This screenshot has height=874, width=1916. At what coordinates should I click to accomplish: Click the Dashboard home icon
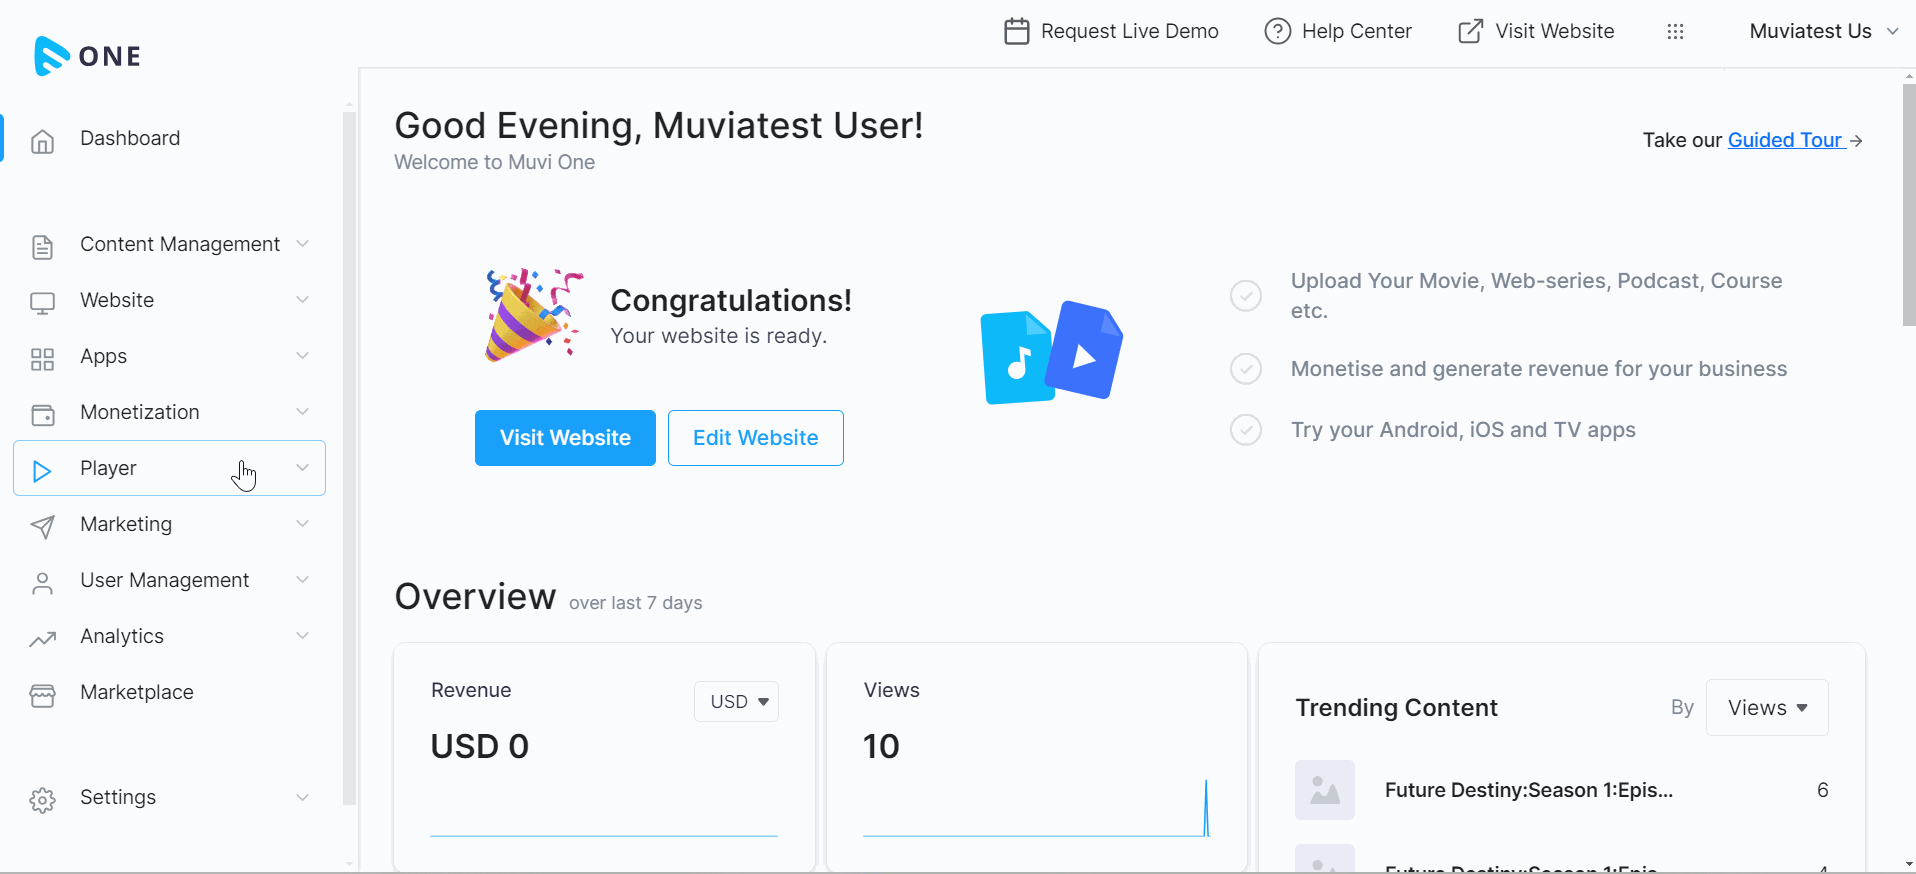42,141
